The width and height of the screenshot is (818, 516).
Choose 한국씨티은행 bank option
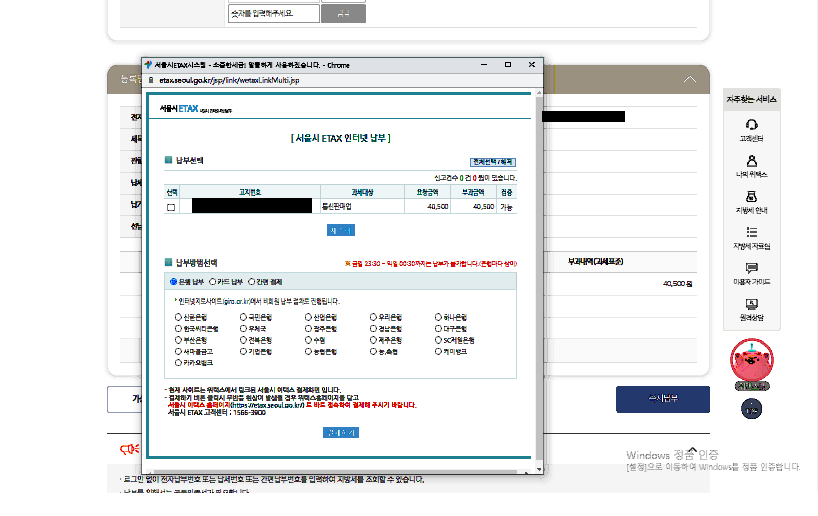tap(178, 329)
